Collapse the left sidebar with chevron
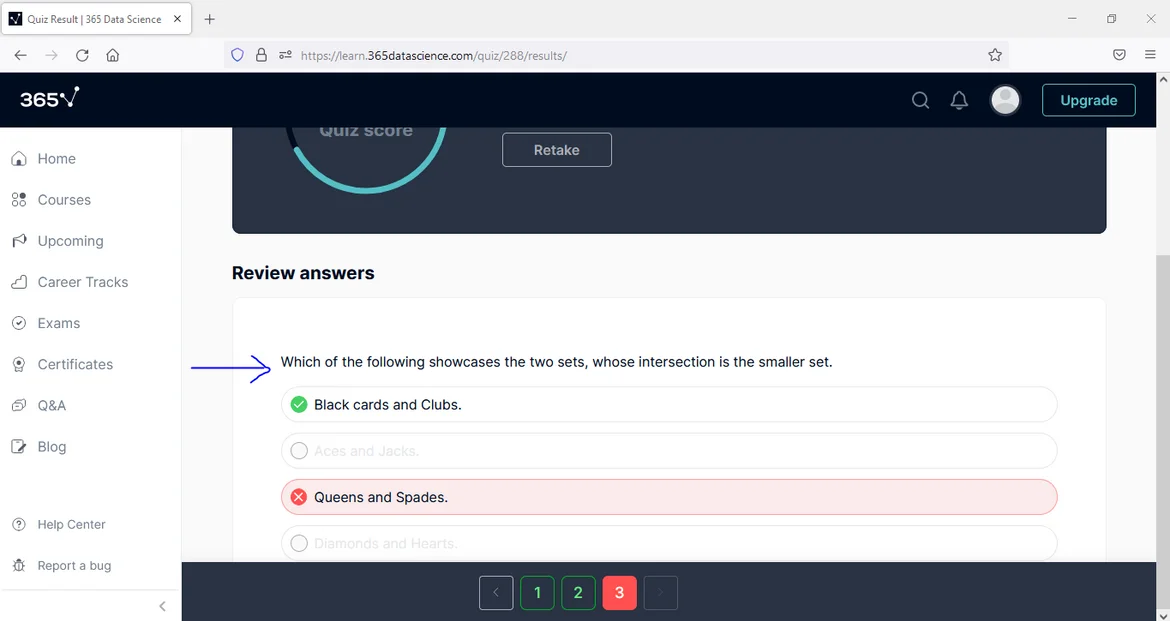The height and width of the screenshot is (621, 1170). point(162,606)
